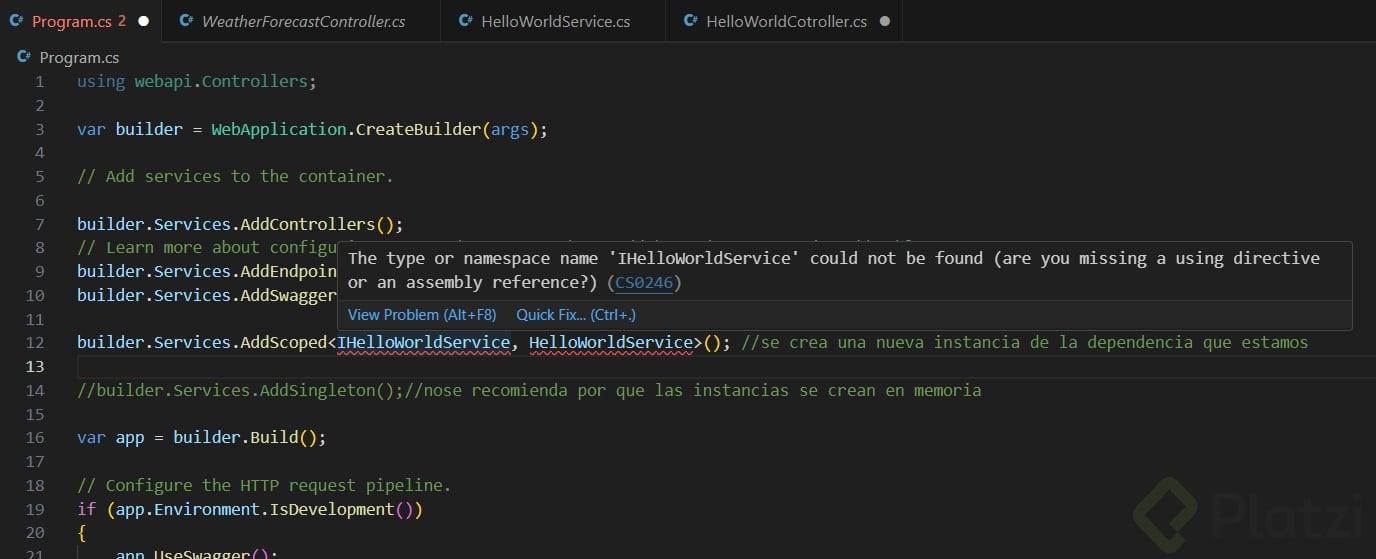Click webapi.Controllers in the using statement

pos(221,82)
